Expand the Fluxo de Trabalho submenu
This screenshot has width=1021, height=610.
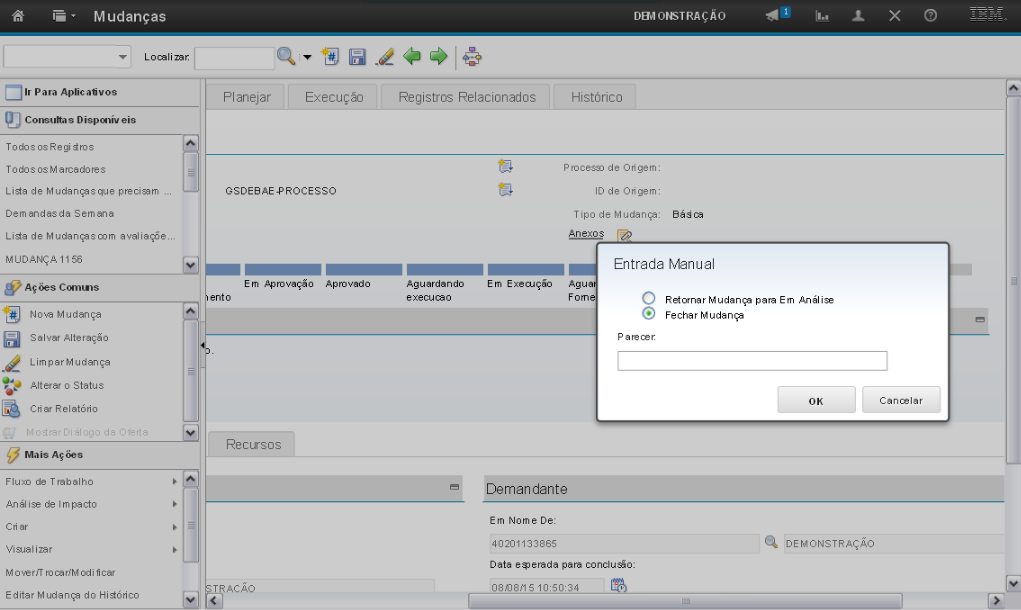[92, 481]
